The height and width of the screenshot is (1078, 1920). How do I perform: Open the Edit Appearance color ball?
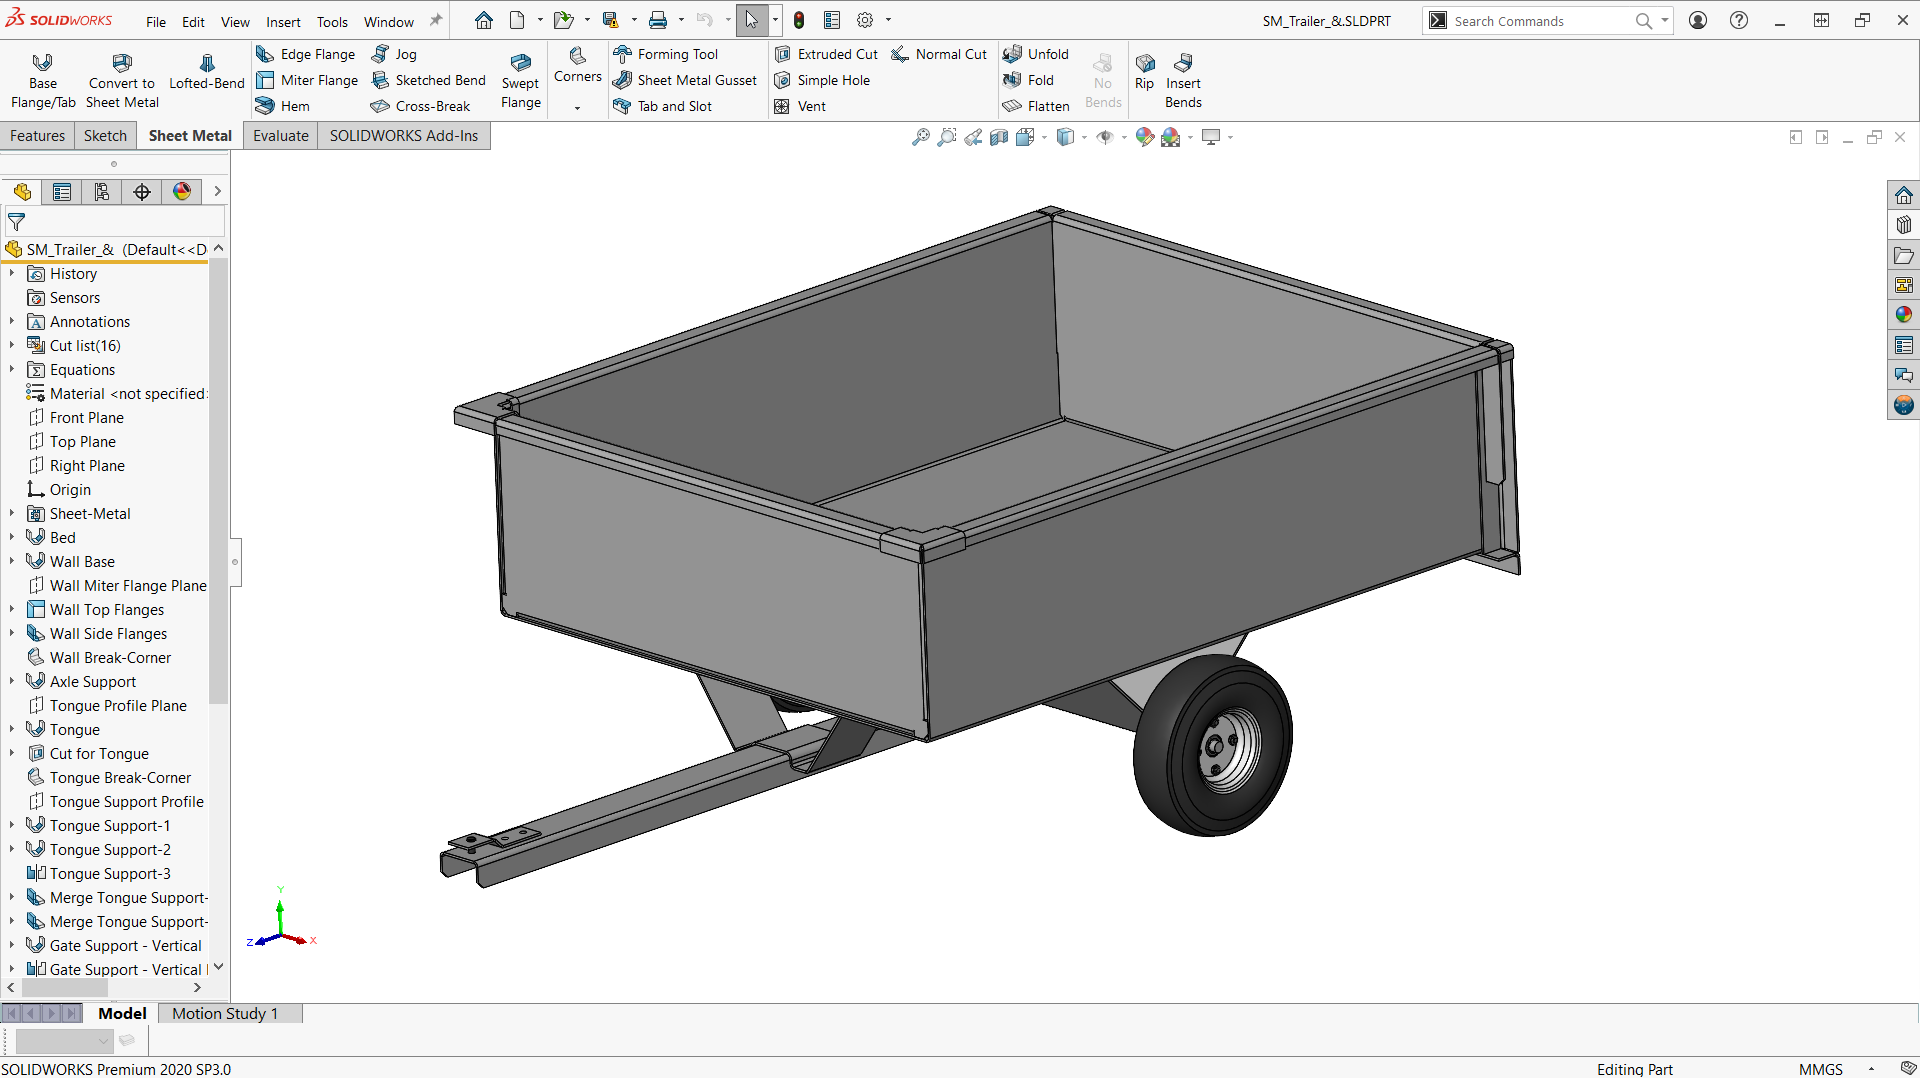(1145, 137)
